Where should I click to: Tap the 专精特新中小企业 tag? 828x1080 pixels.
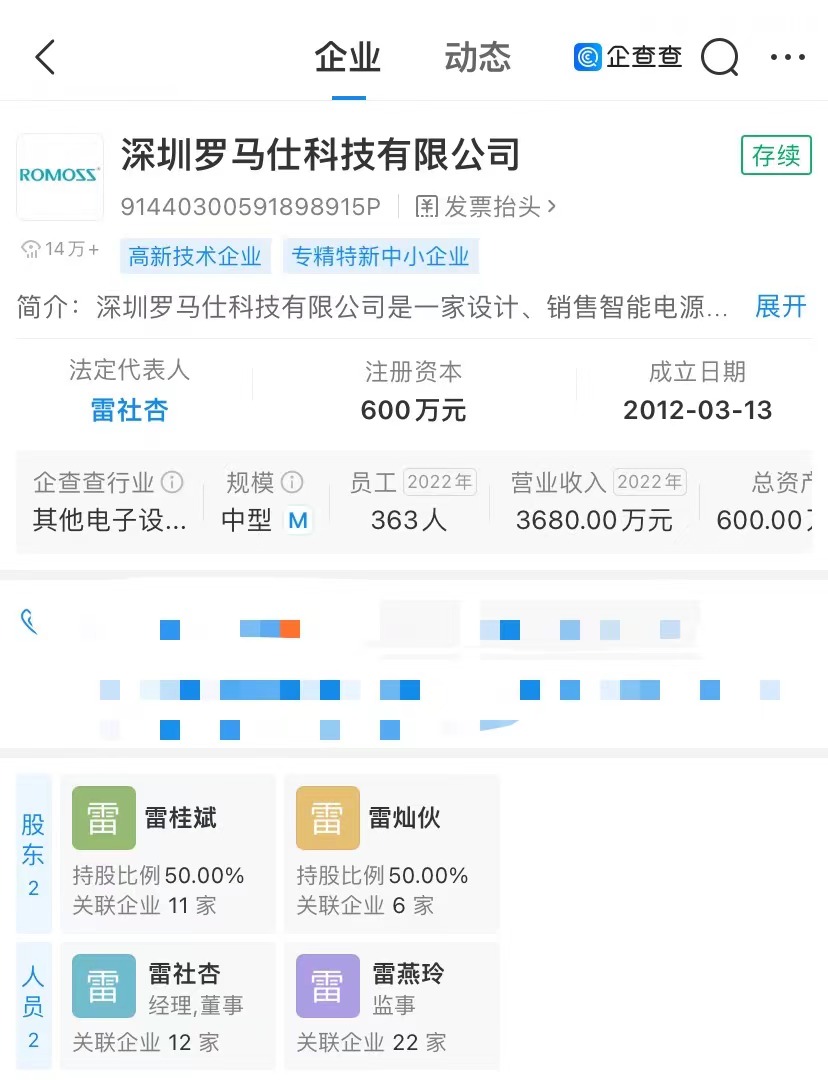point(380,256)
